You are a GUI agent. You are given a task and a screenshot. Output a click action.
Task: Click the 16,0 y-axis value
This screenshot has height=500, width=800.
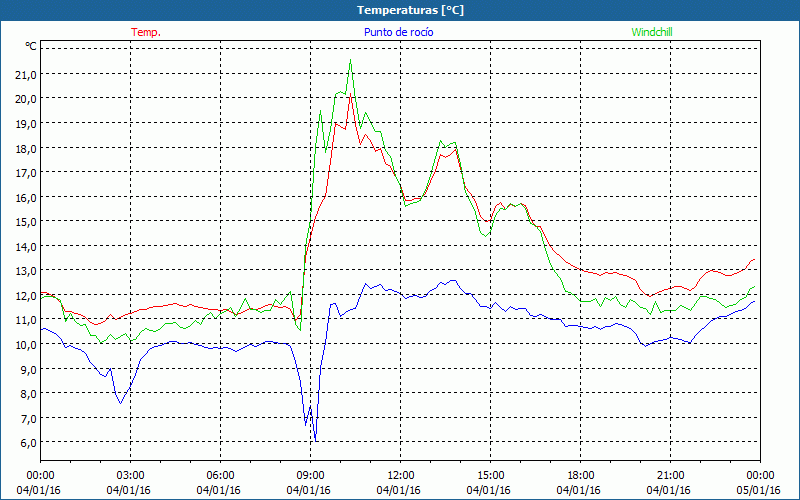click(26, 197)
